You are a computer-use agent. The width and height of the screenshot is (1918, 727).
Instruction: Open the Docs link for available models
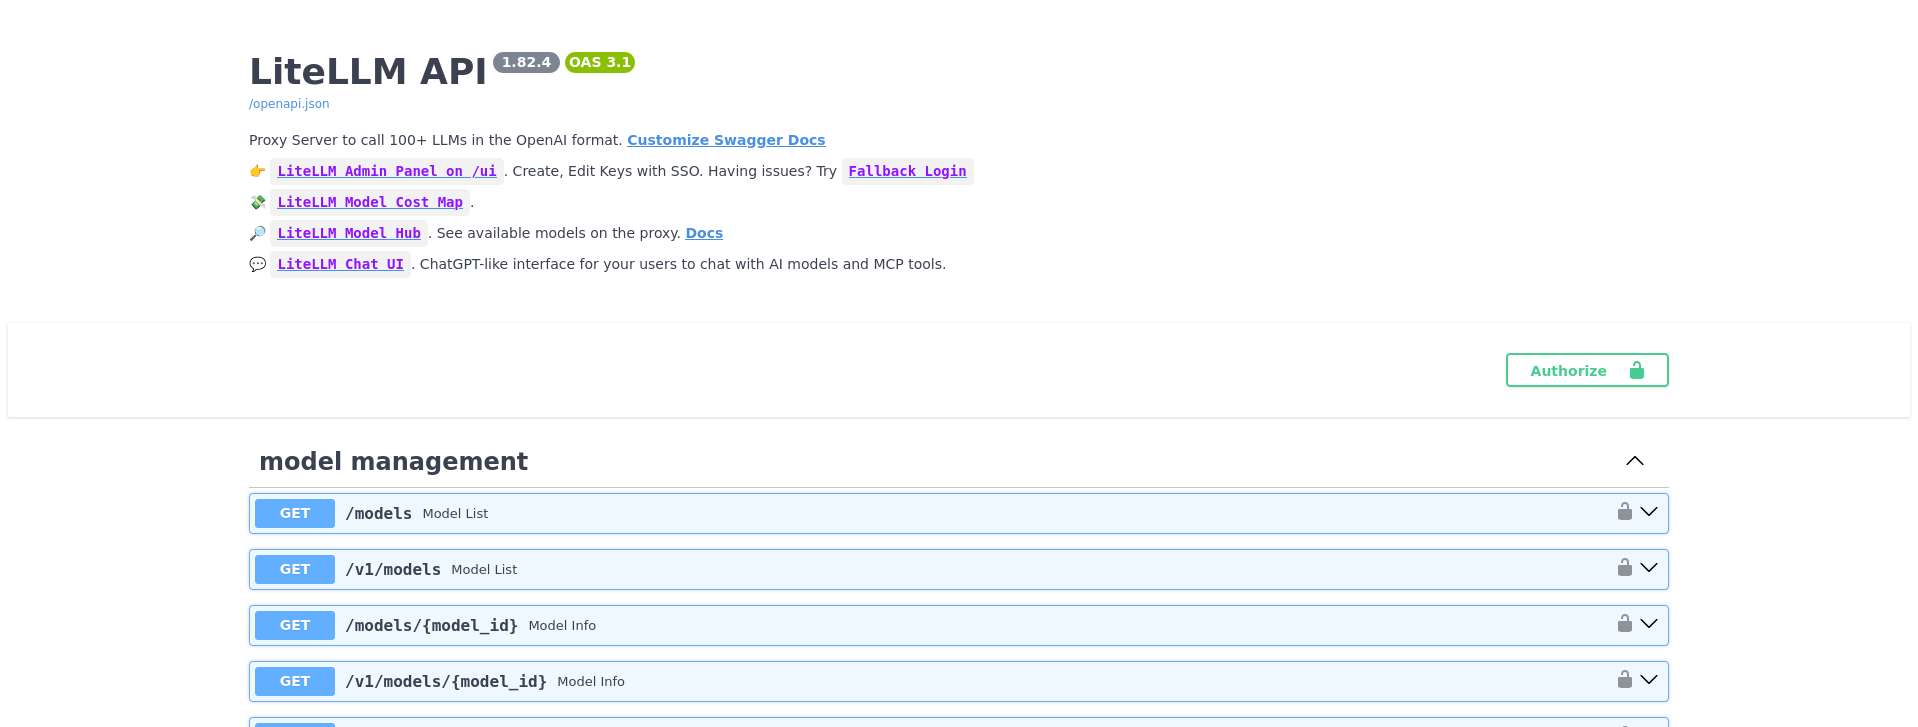704,233
